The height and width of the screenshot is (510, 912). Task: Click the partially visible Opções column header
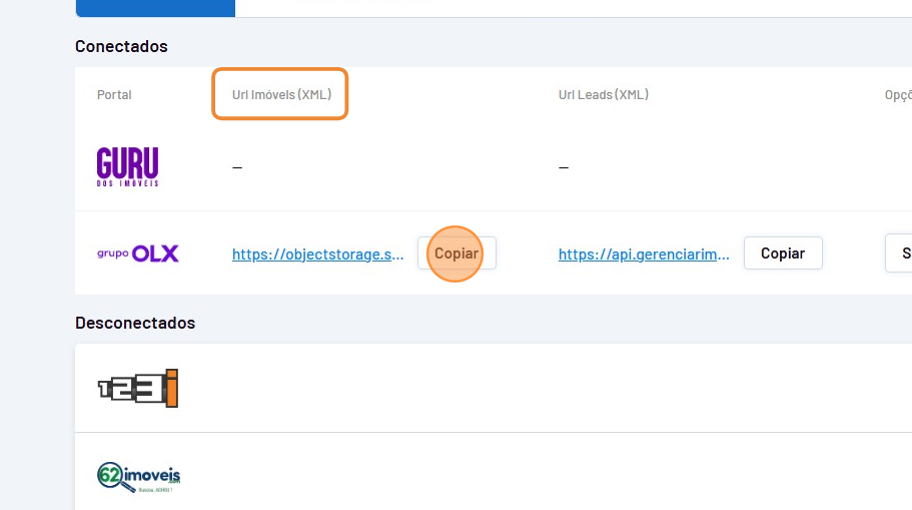897,95
